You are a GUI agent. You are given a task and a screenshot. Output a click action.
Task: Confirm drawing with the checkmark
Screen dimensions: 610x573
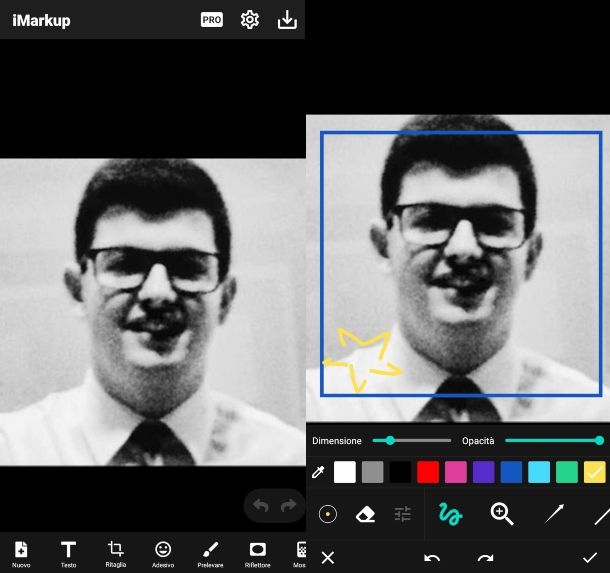coord(590,557)
